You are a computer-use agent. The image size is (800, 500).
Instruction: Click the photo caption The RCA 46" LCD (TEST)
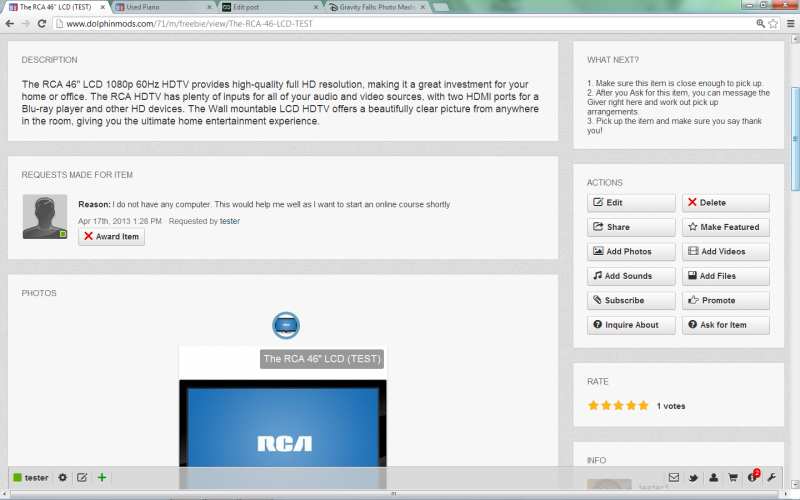pos(322,359)
